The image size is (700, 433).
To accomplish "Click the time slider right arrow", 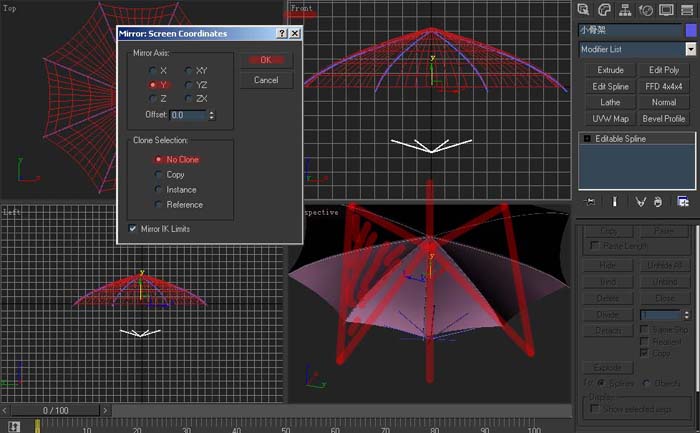I will pyautogui.click(x=105, y=410).
